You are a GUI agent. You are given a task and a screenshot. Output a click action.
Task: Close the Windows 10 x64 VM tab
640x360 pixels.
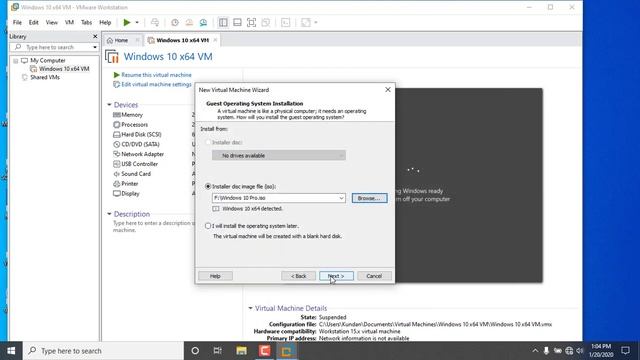coord(215,40)
